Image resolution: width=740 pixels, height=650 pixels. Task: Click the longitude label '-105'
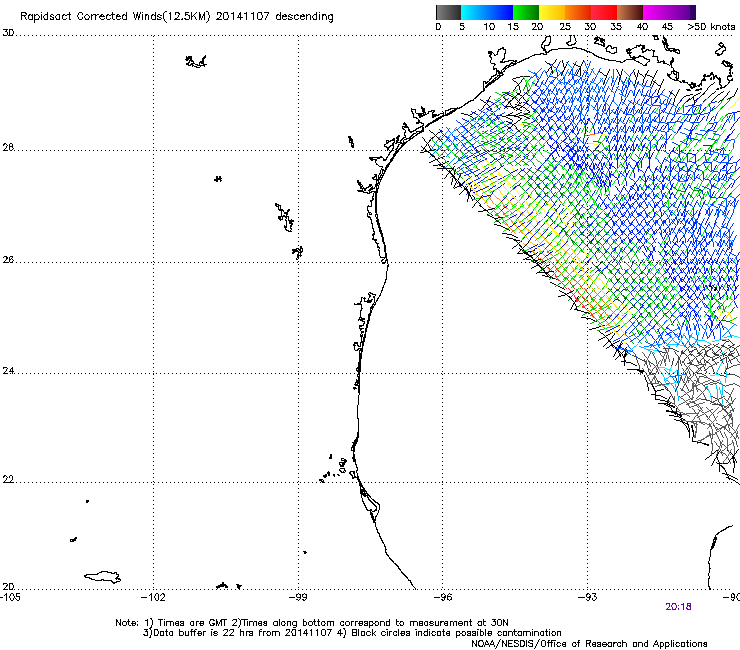coord(10,597)
